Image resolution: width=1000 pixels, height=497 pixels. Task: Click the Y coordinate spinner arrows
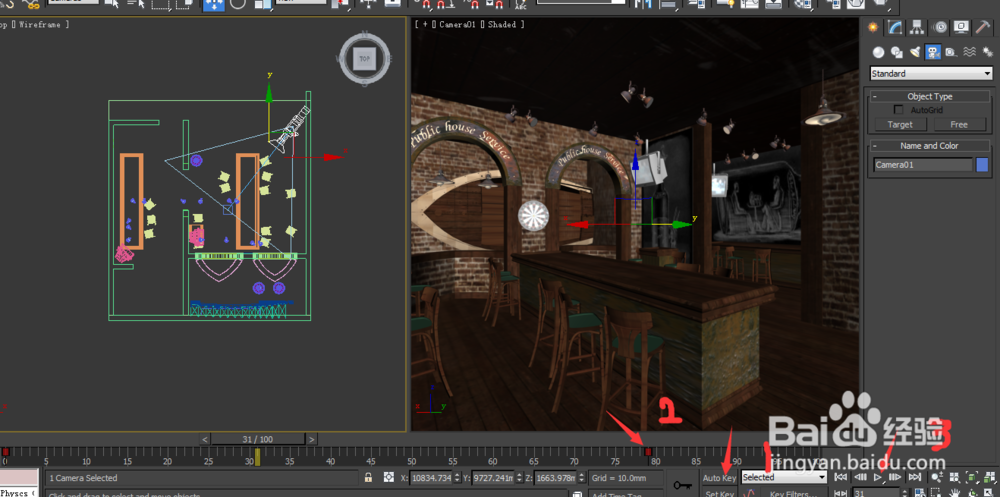point(518,478)
